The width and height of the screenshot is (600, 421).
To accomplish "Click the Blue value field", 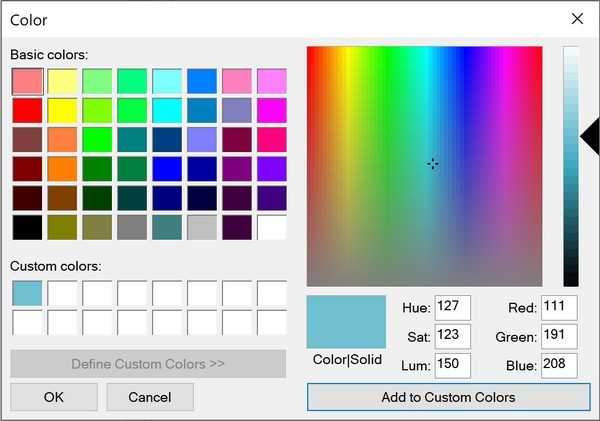I will coord(559,366).
